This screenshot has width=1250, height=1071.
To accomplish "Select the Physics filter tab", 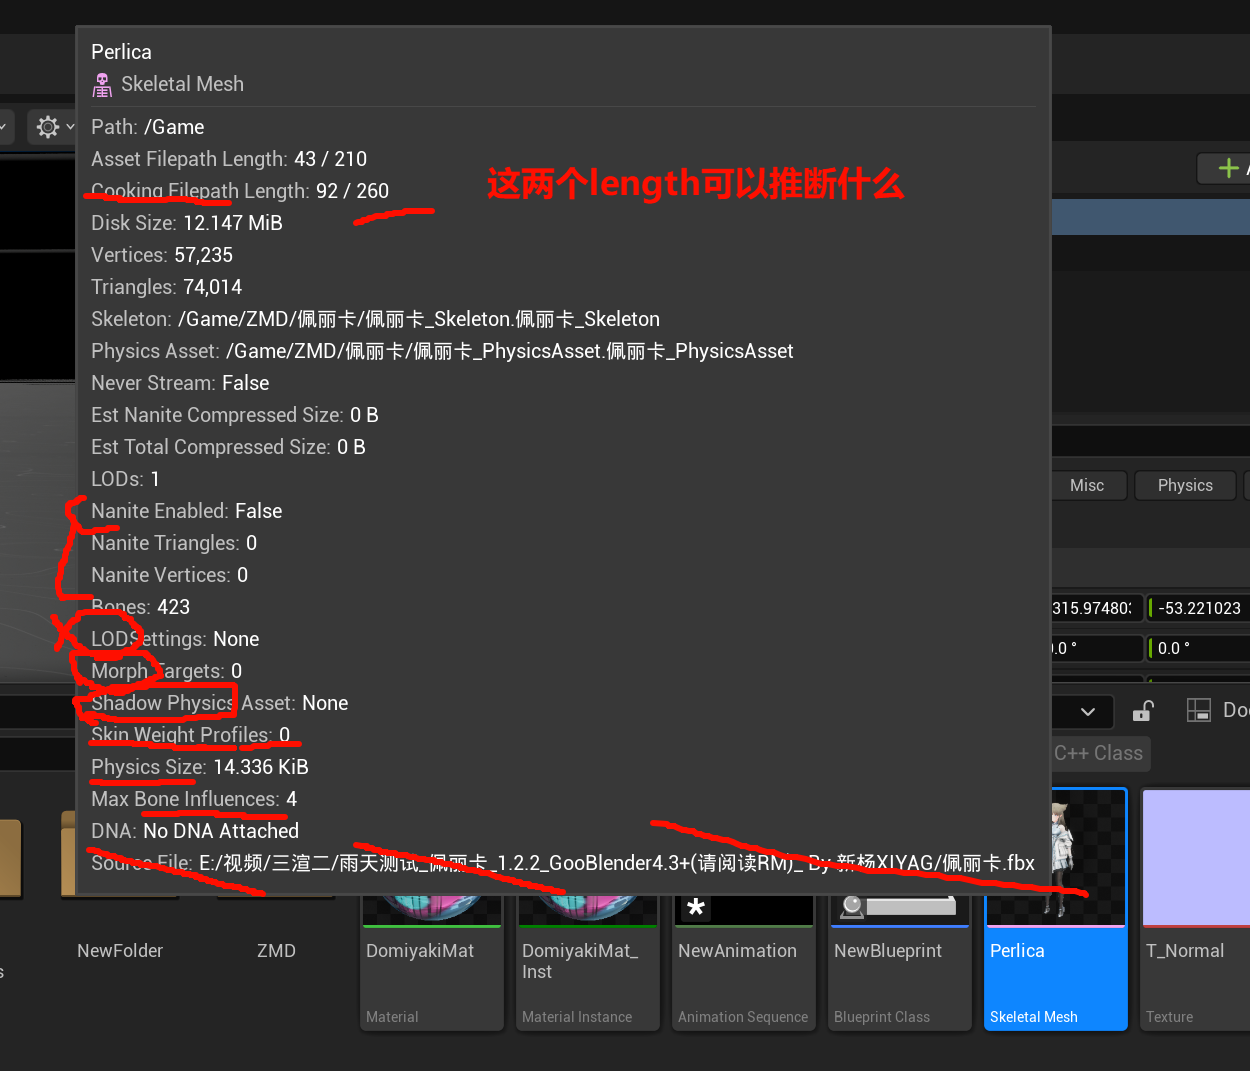I will point(1185,485).
